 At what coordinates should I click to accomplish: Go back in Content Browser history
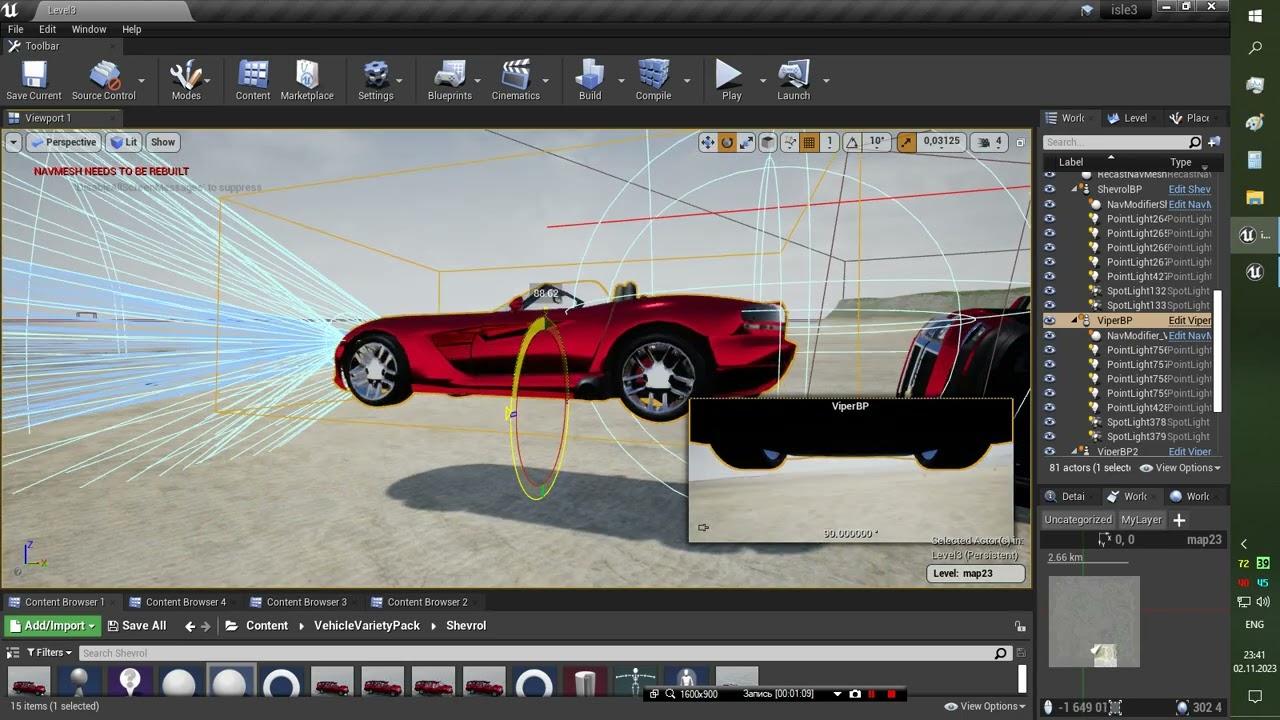(190, 626)
